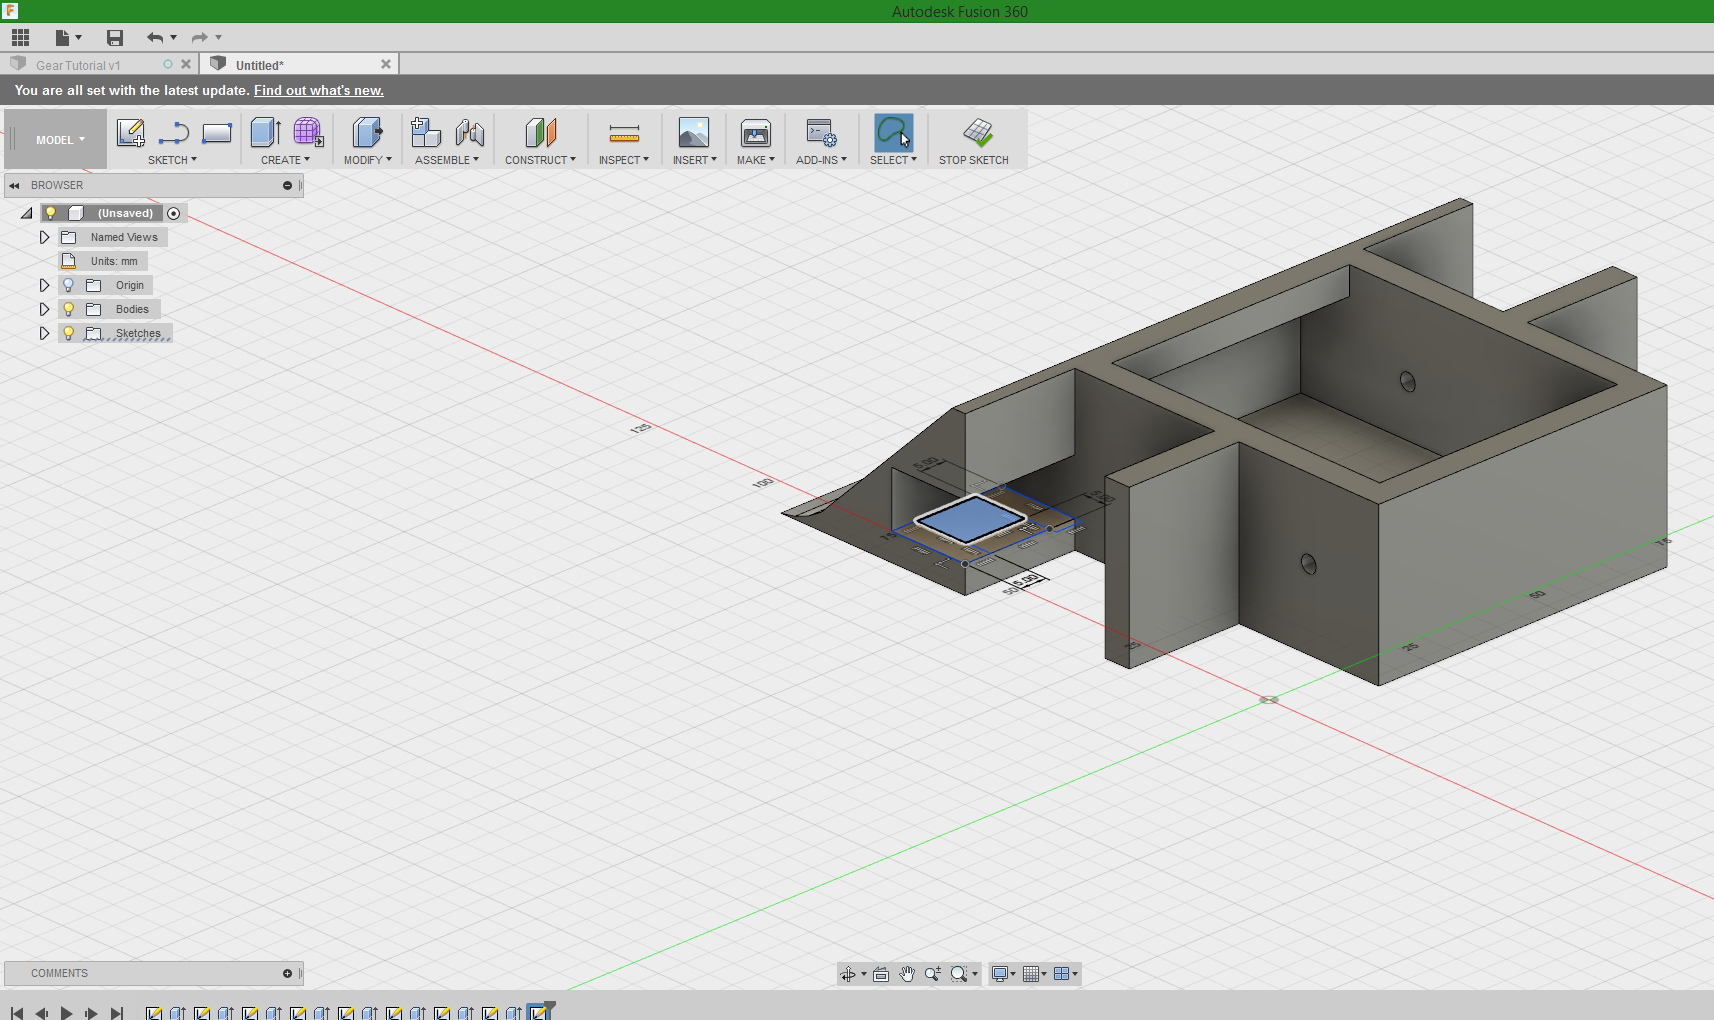Select the Sketch Rectangle tool icon
Screen dimensions: 1714x1020
point(217,132)
